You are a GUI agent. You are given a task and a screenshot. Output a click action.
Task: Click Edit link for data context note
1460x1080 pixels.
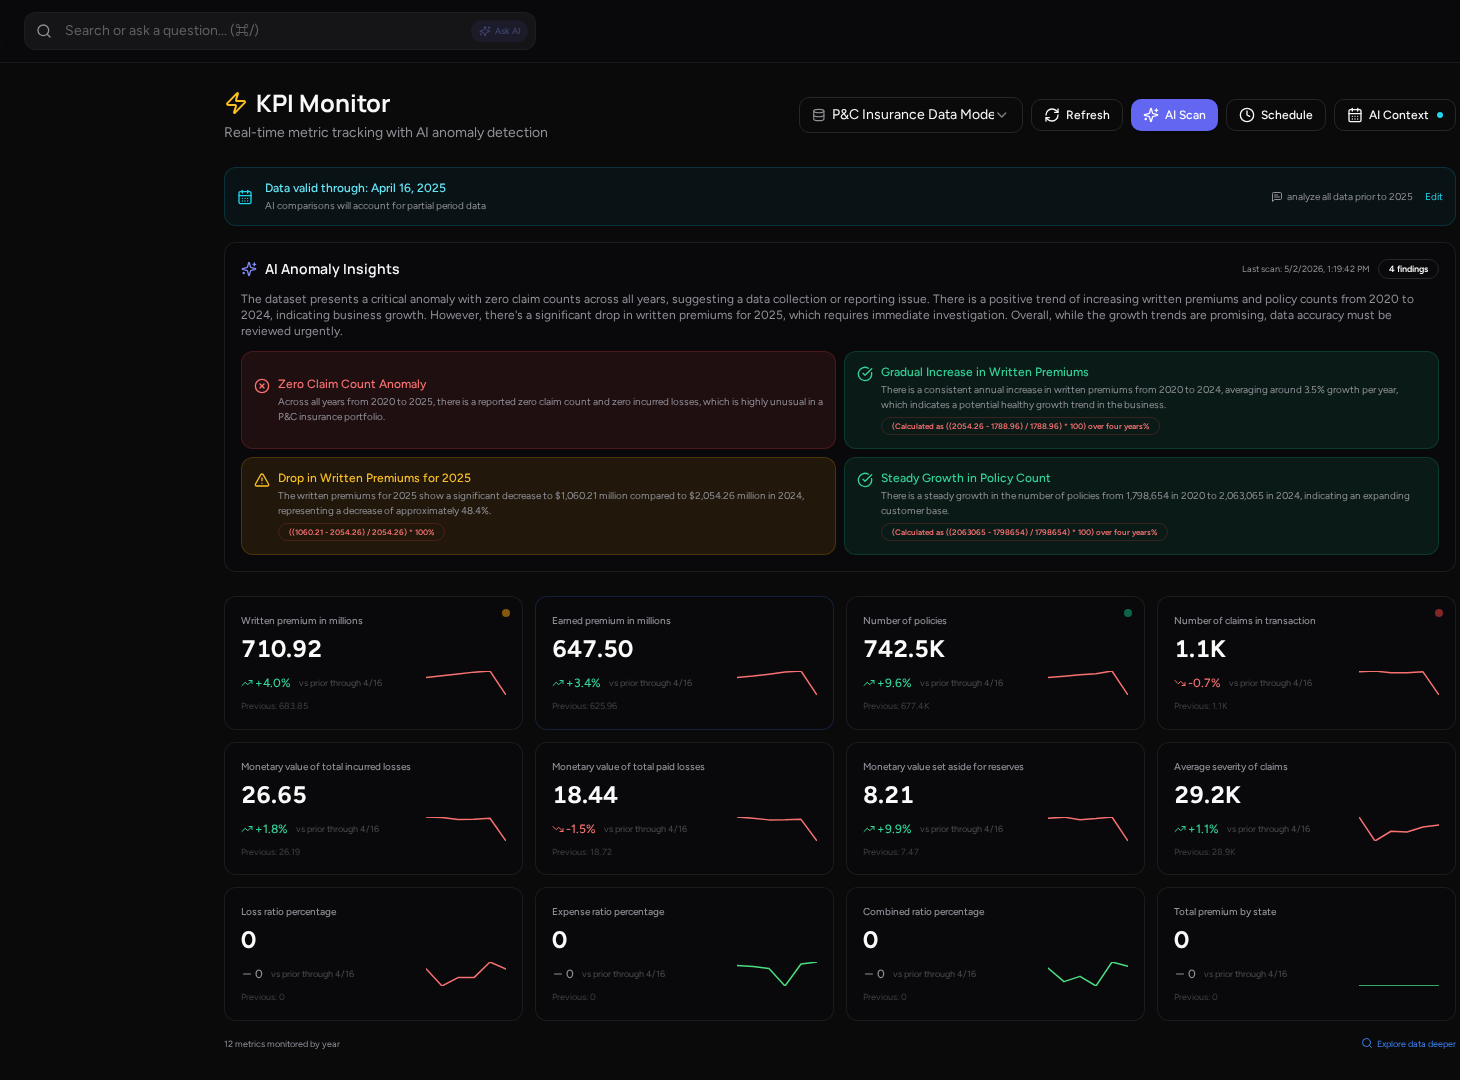(x=1433, y=197)
